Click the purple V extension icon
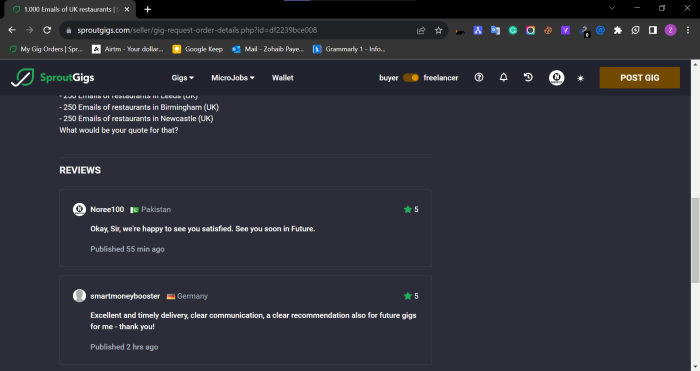This screenshot has height=371, width=700. (x=565, y=30)
